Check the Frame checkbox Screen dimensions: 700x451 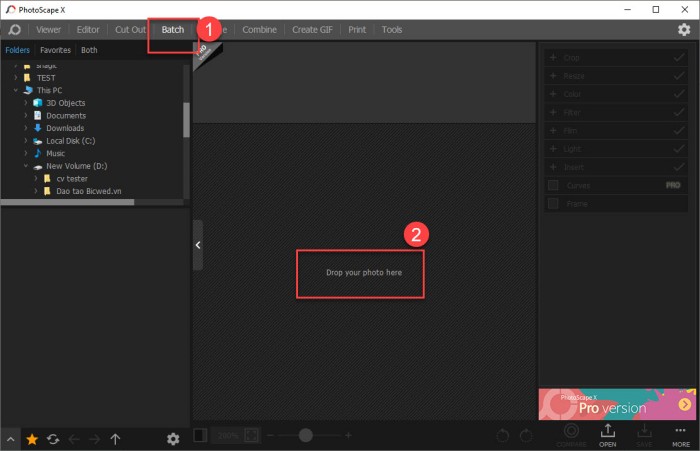click(553, 204)
